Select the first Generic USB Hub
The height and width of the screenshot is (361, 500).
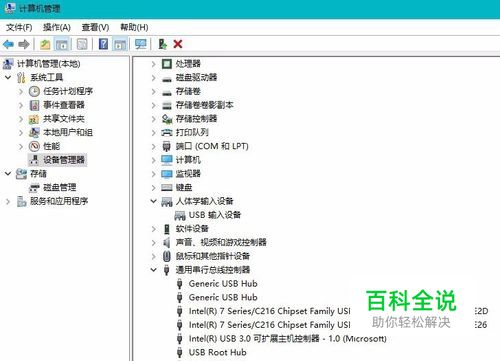[223, 284]
